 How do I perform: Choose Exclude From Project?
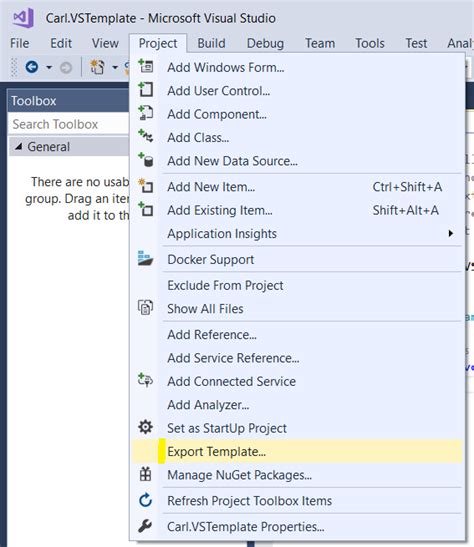[297, 285]
